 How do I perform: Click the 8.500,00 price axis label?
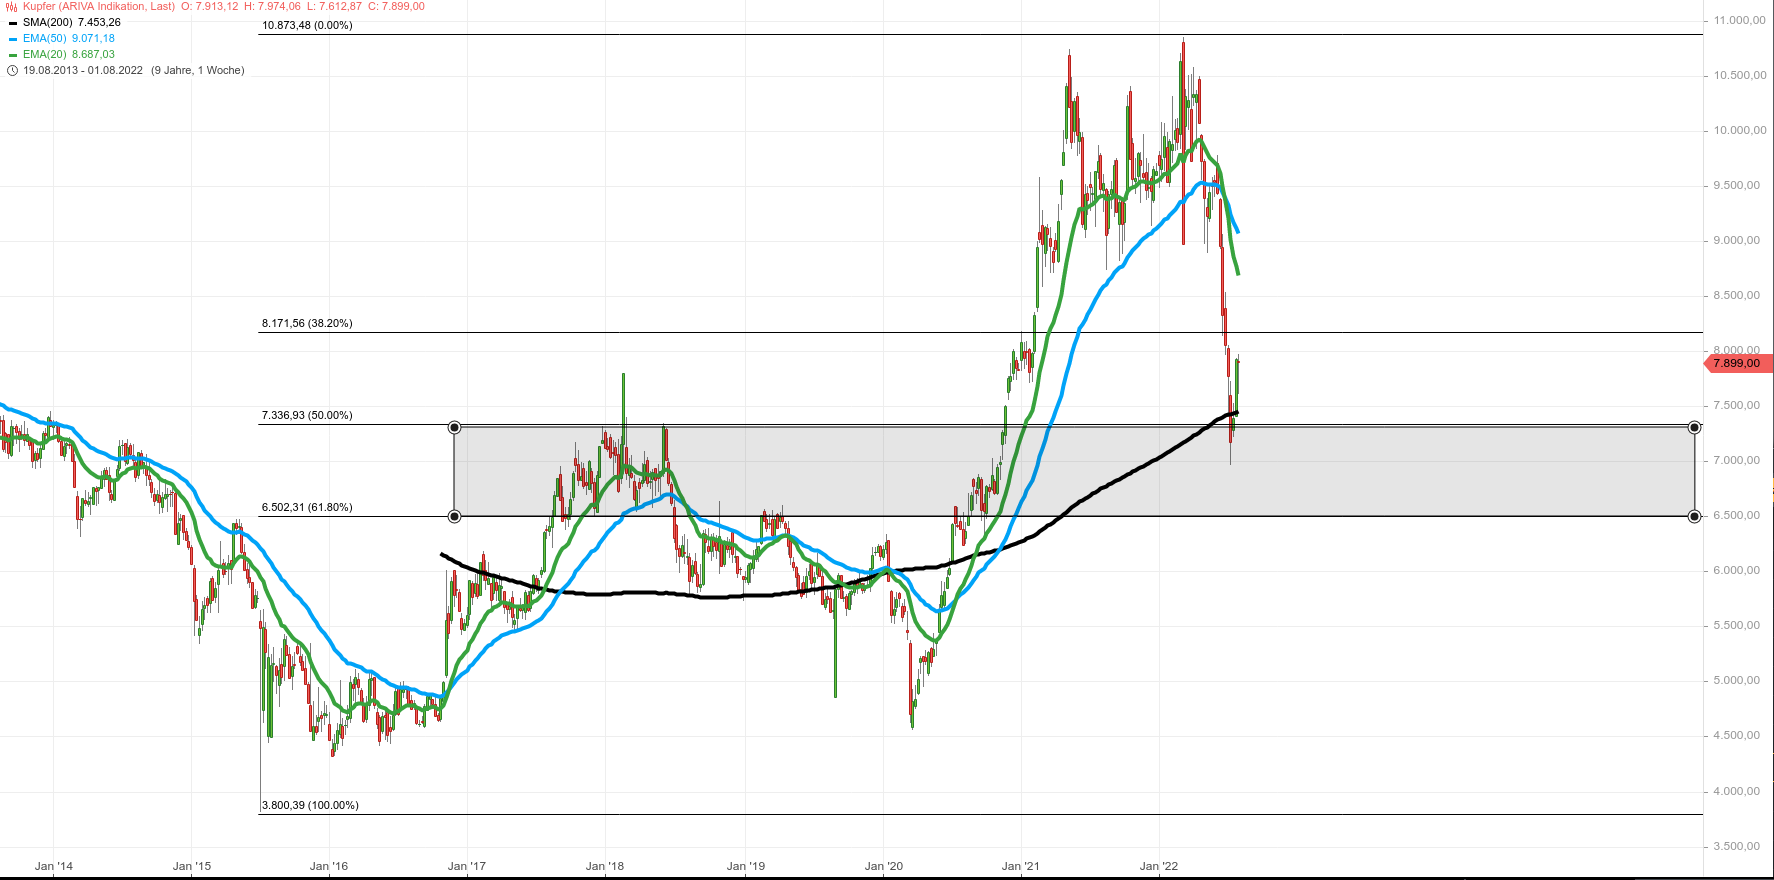pyautogui.click(x=1738, y=295)
